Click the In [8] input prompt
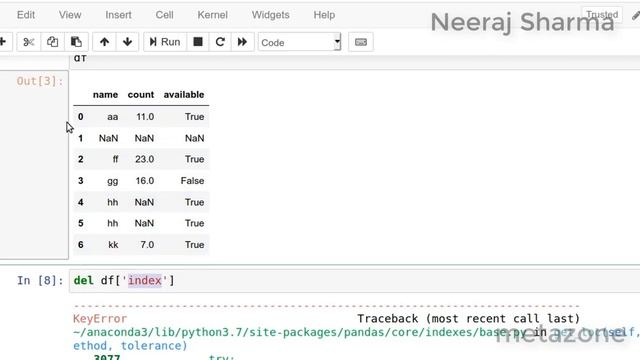This screenshot has width=640, height=360. [40, 281]
